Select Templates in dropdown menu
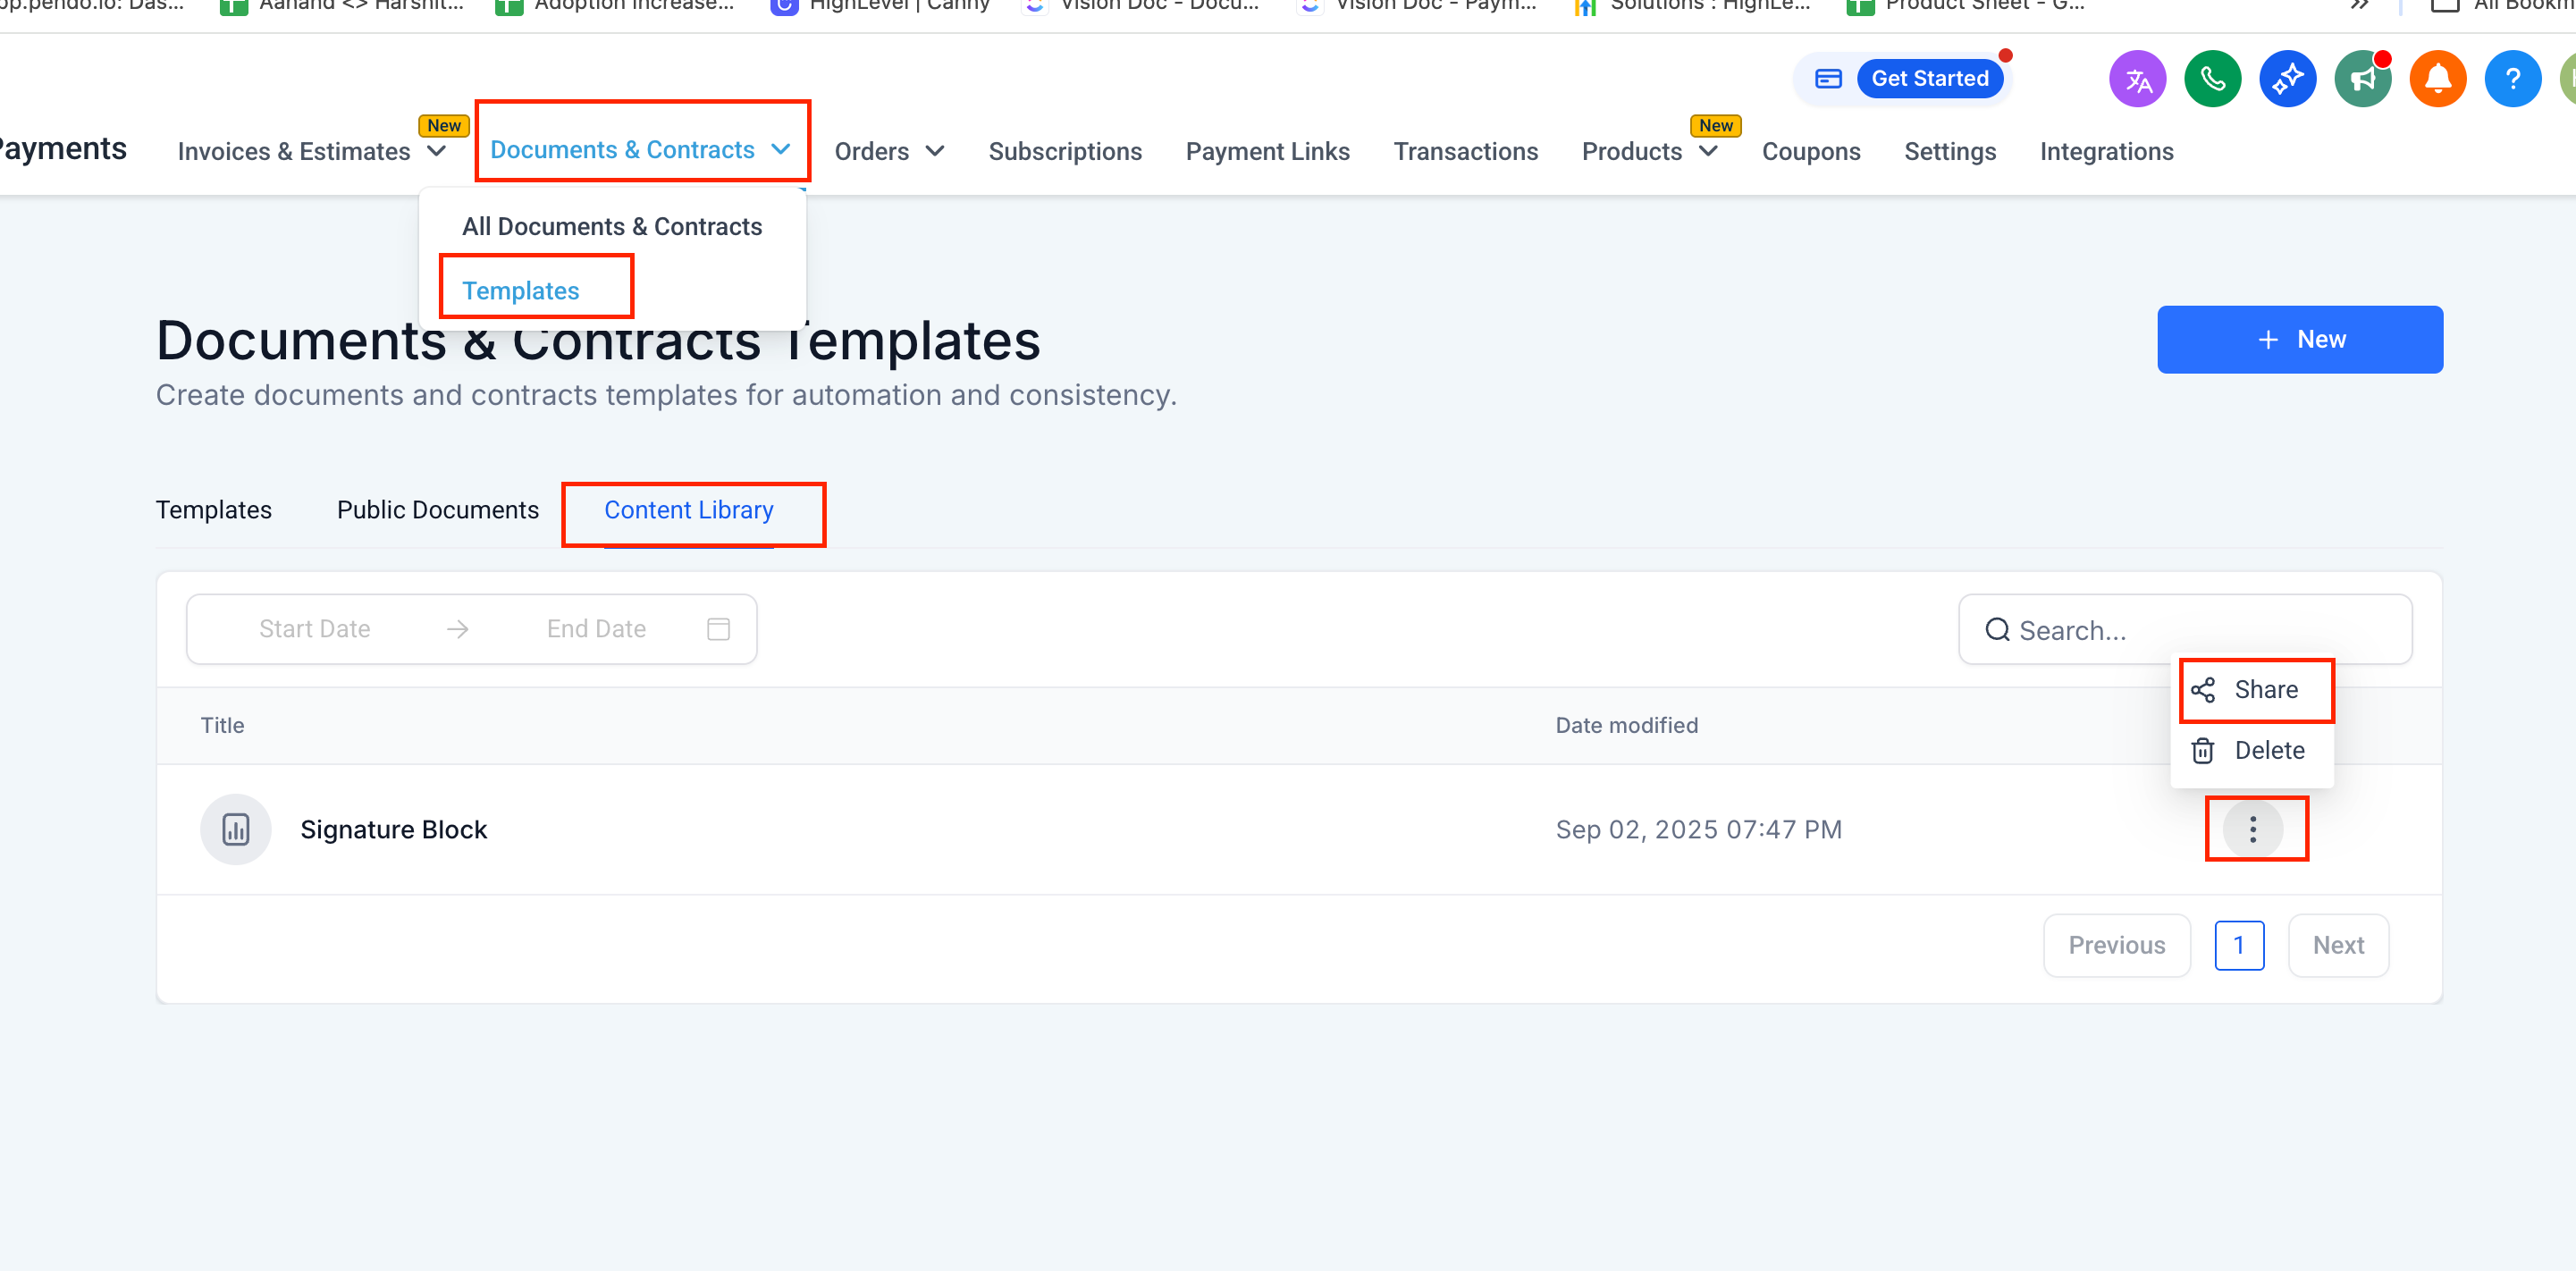2576x1271 pixels. click(x=520, y=291)
